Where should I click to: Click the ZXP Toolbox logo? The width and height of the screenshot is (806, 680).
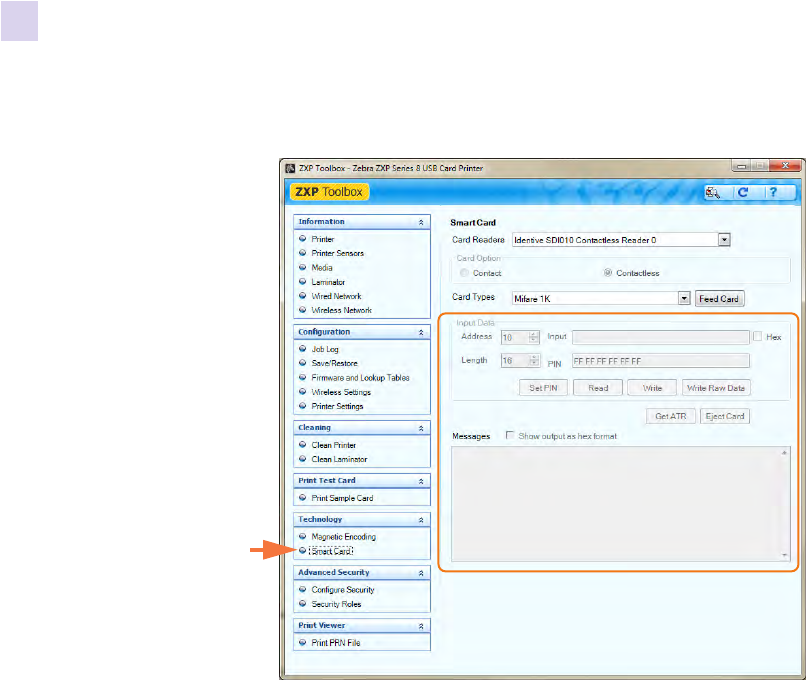coord(329,192)
